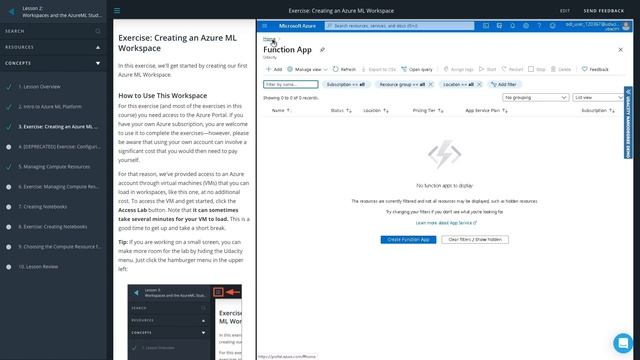
Task: Sort by Location column
Action: click(x=376, y=111)
